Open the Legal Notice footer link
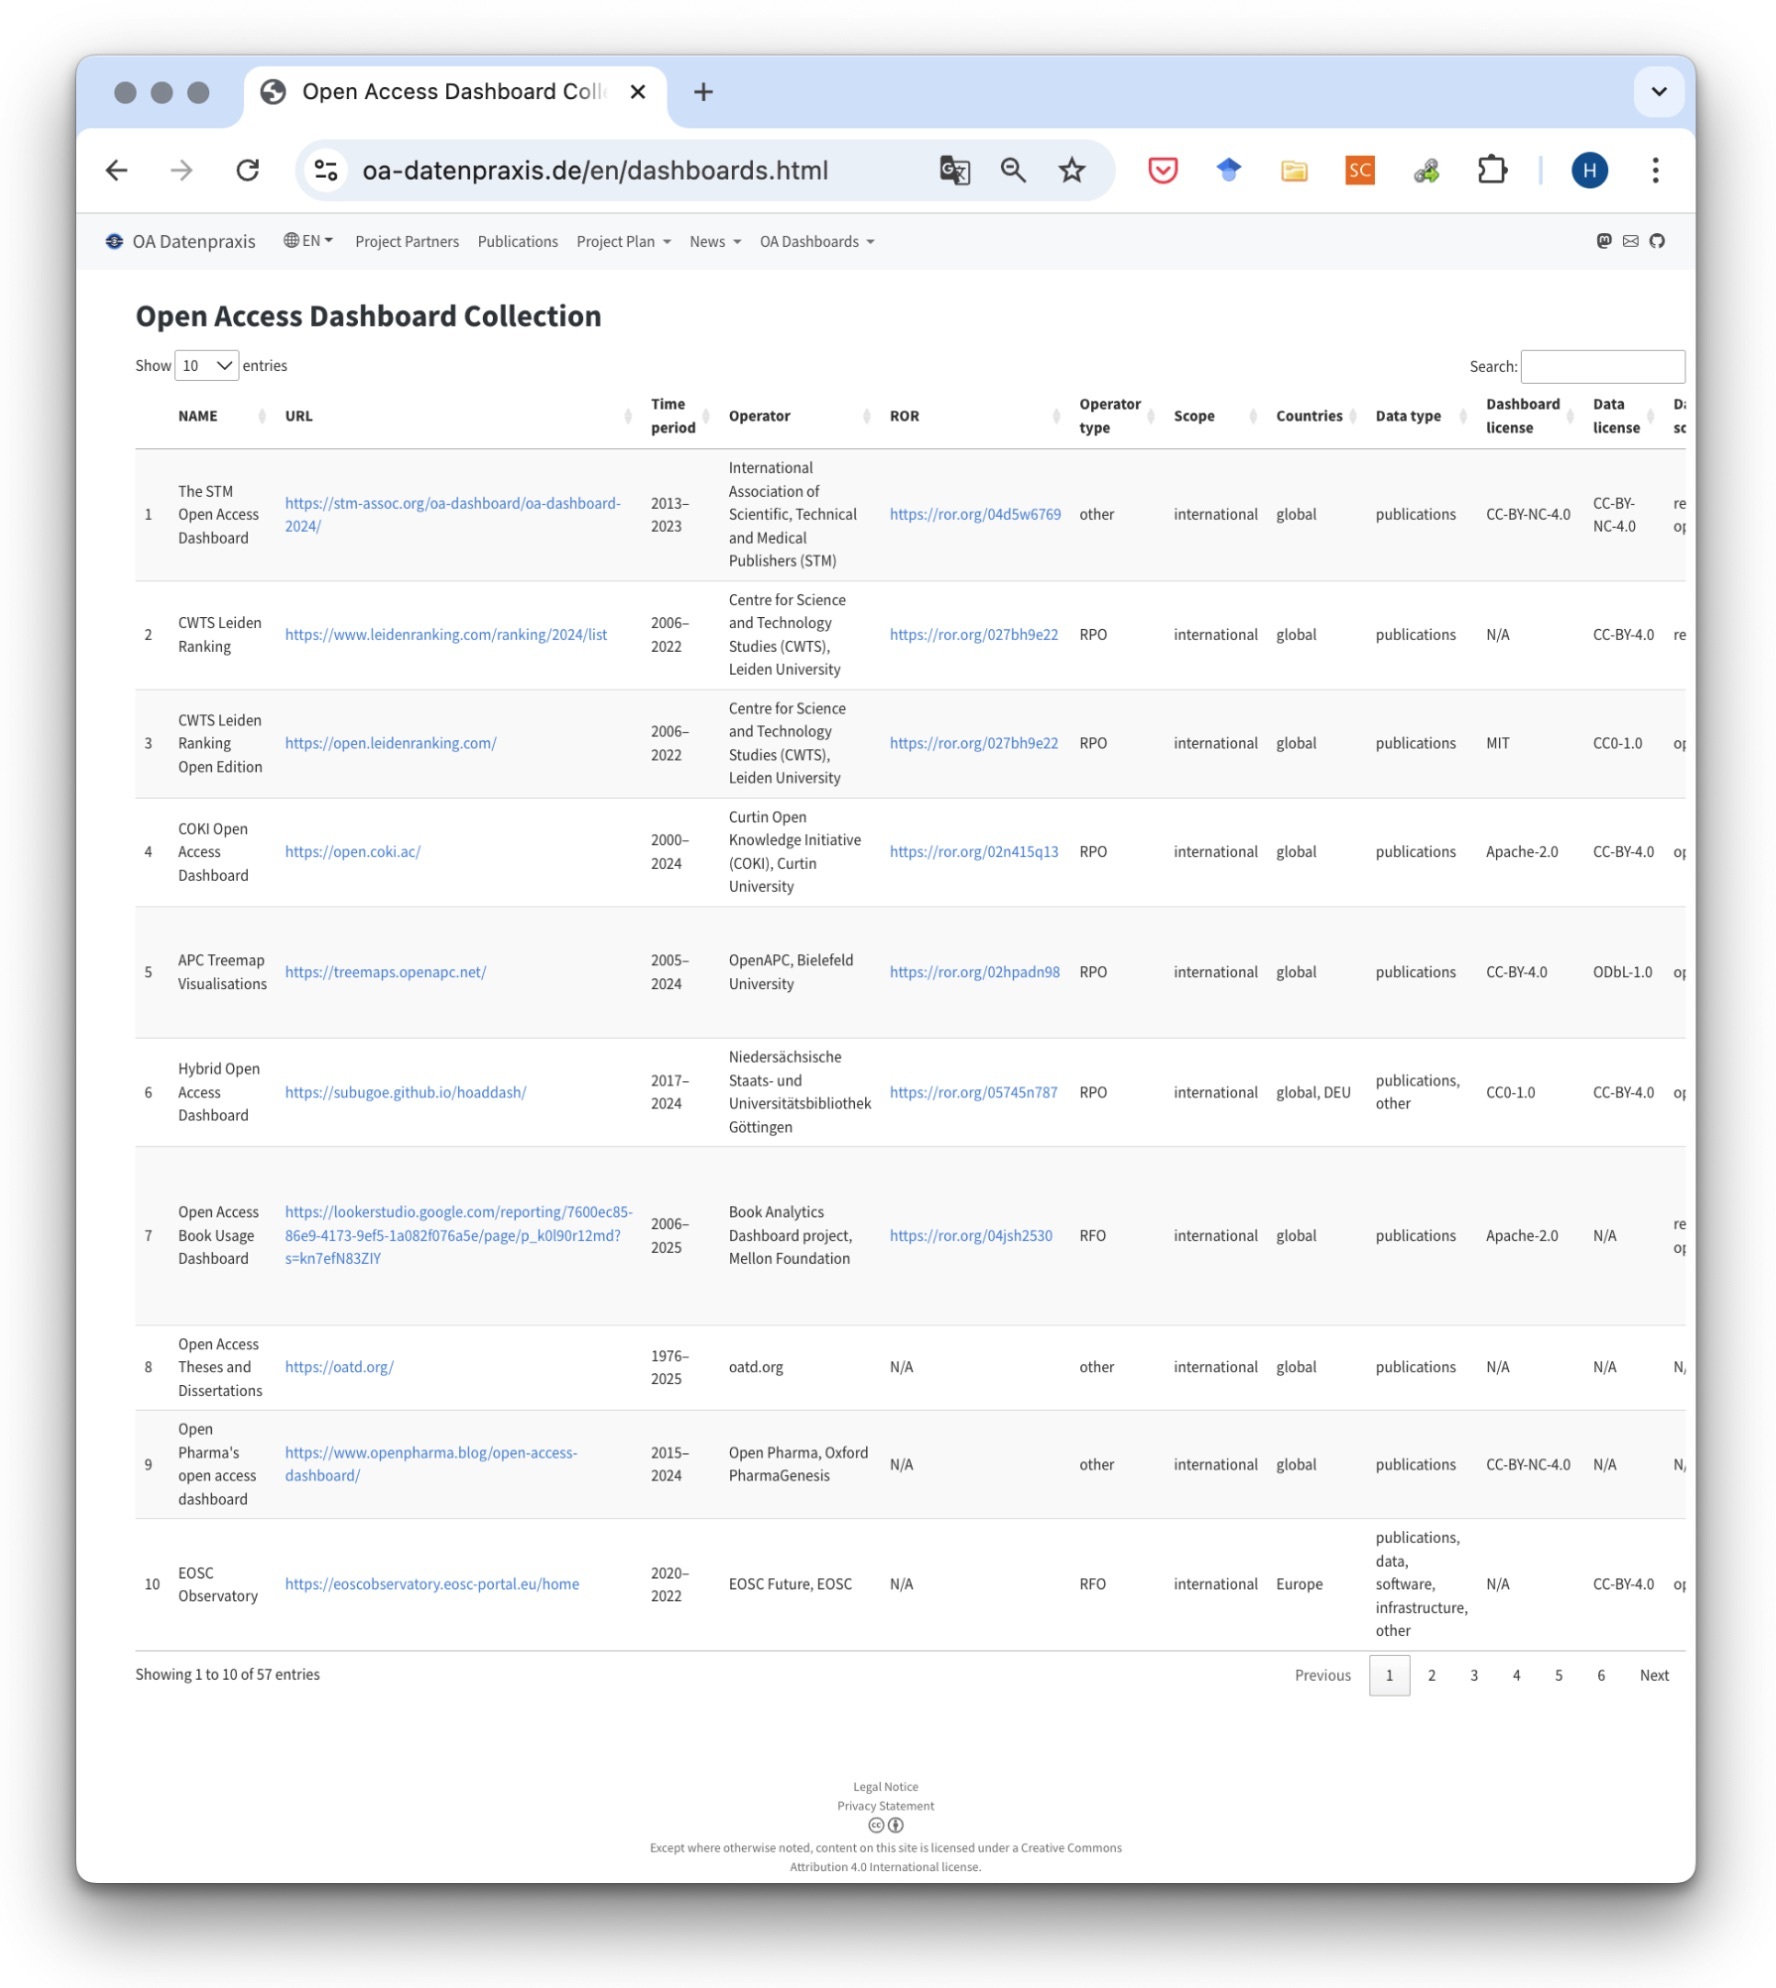Image resolution: width=1776 pixels, height=1988 pixels. point(885,1787)
